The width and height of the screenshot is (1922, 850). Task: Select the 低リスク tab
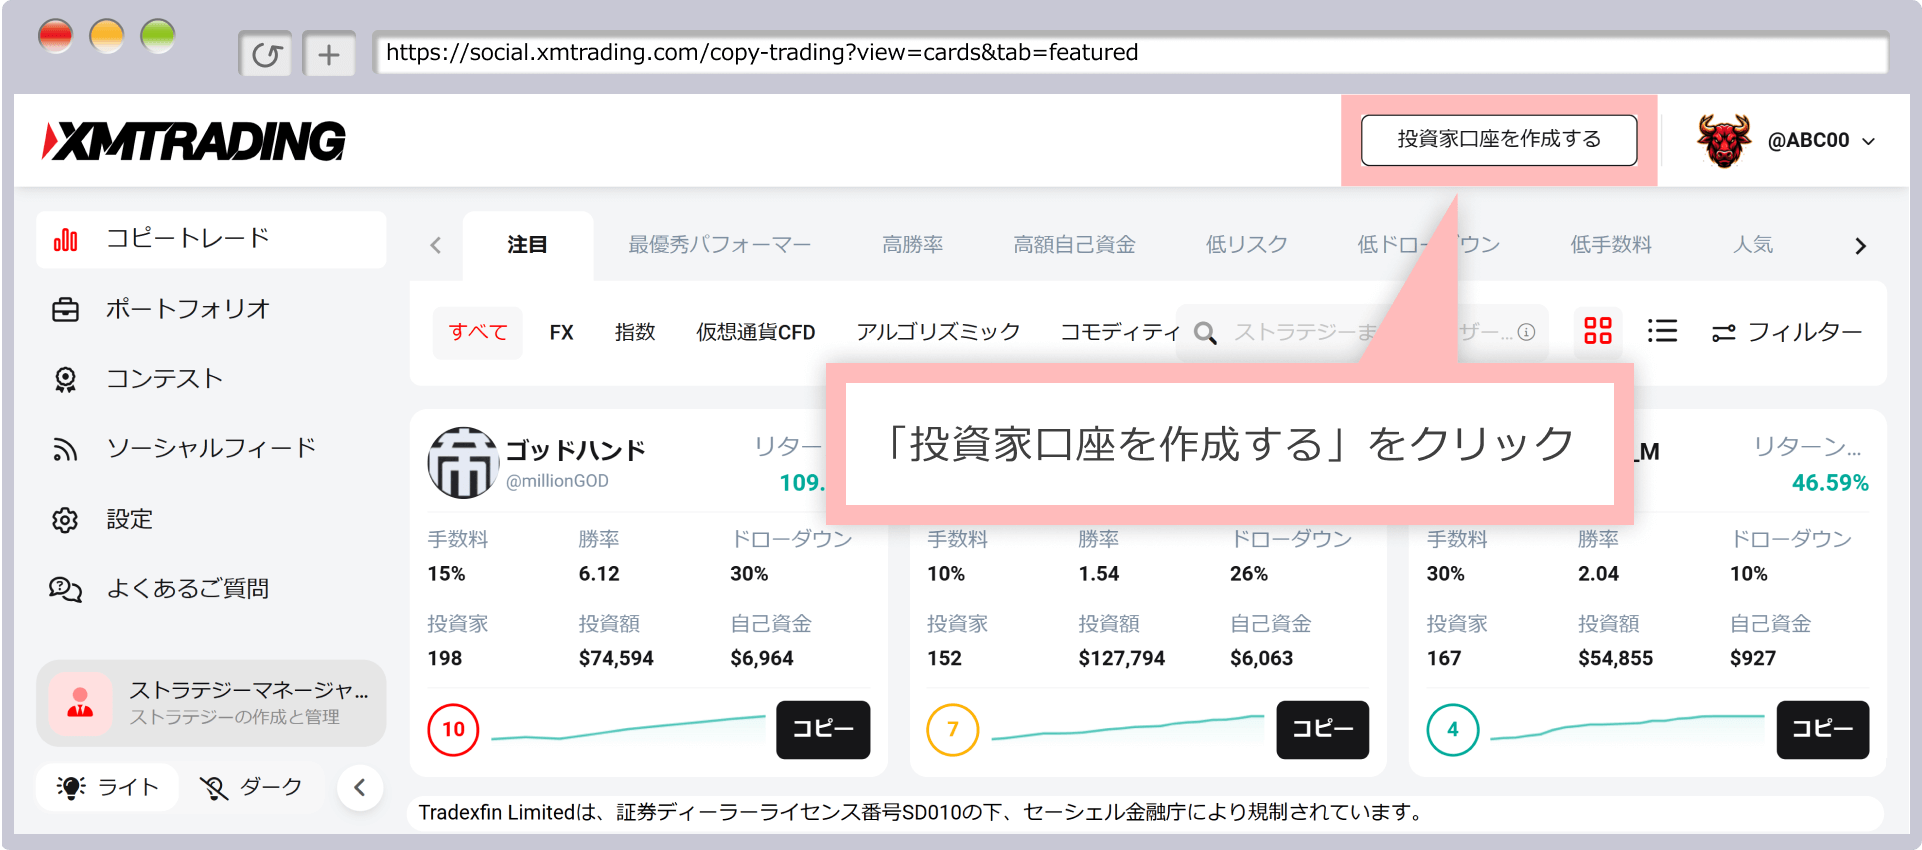point(1246,245)
